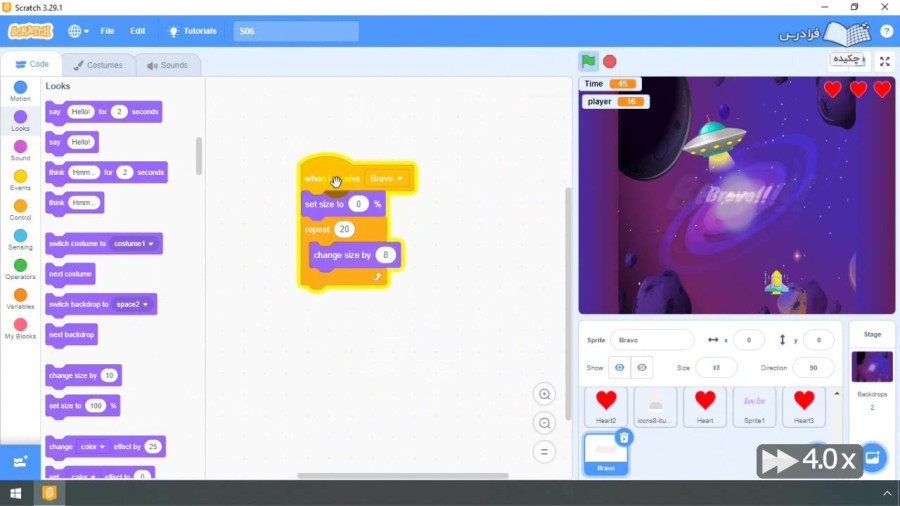Open the Bravo message dropdown in hat block
The image size is (900, 506).
[386, 178]
